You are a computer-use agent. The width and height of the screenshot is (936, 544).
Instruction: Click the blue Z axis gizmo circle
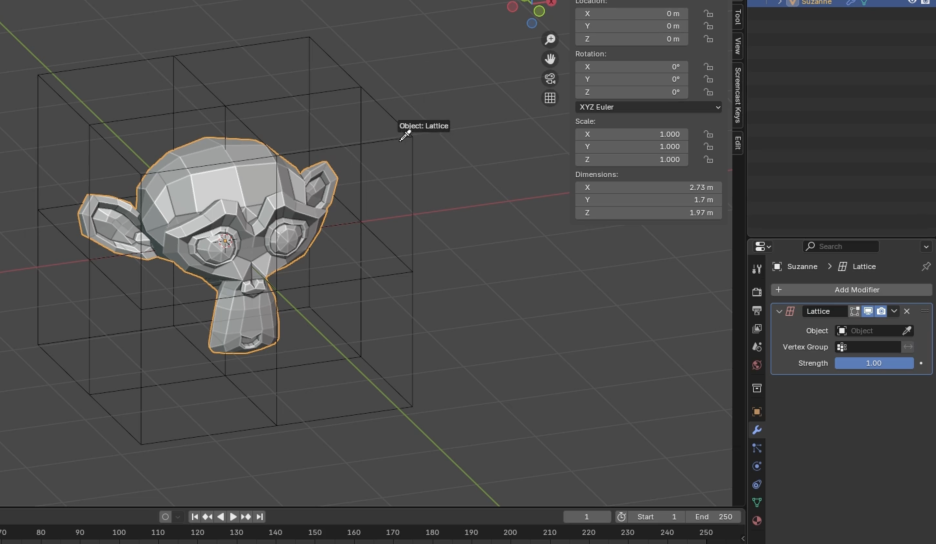tap(531, 23)
